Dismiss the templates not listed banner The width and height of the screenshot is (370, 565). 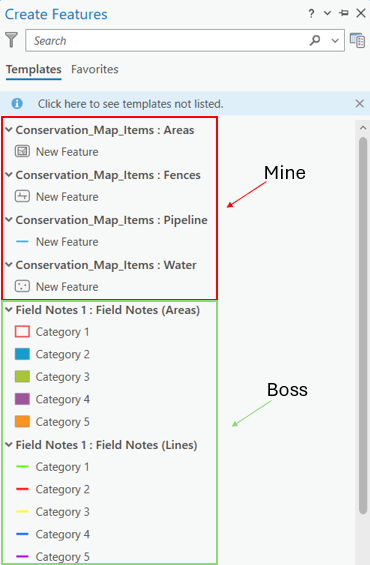[x=360, y=104]
